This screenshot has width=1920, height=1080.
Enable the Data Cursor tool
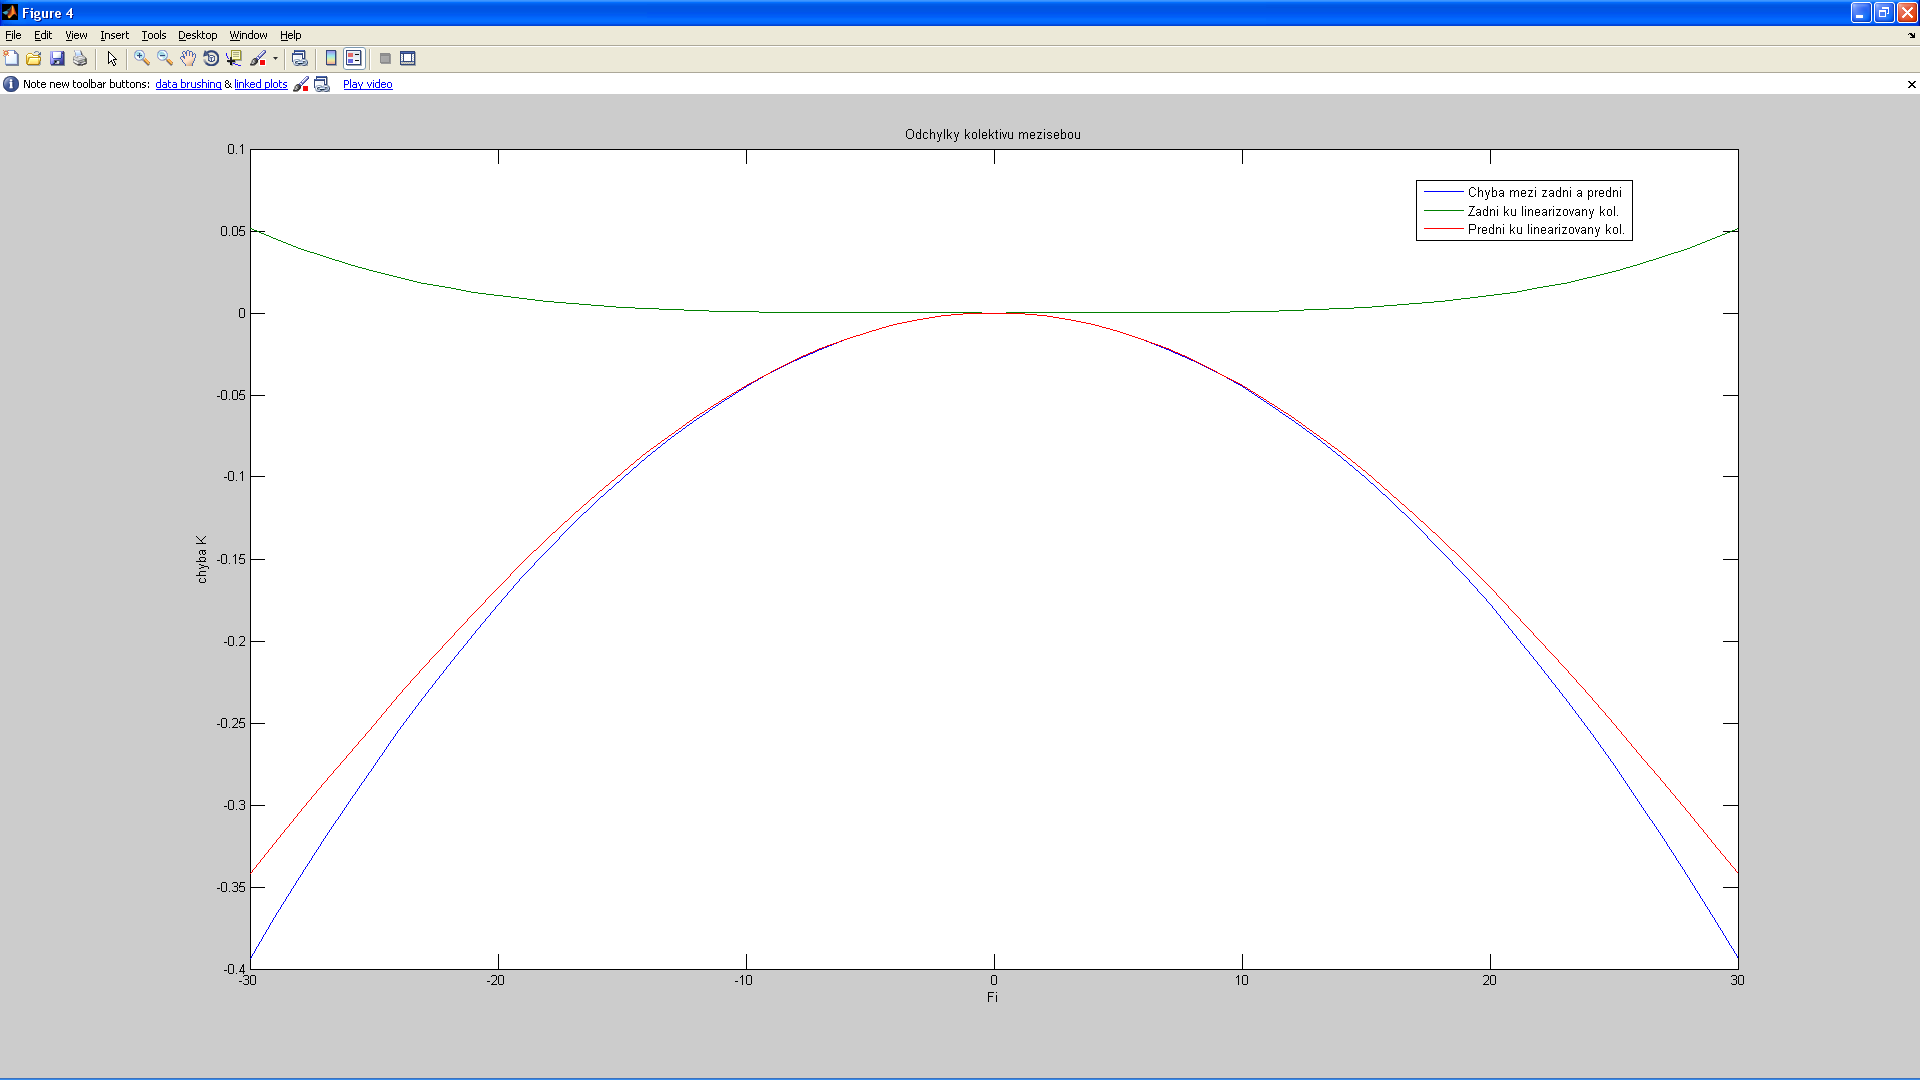tap(234, 58)
